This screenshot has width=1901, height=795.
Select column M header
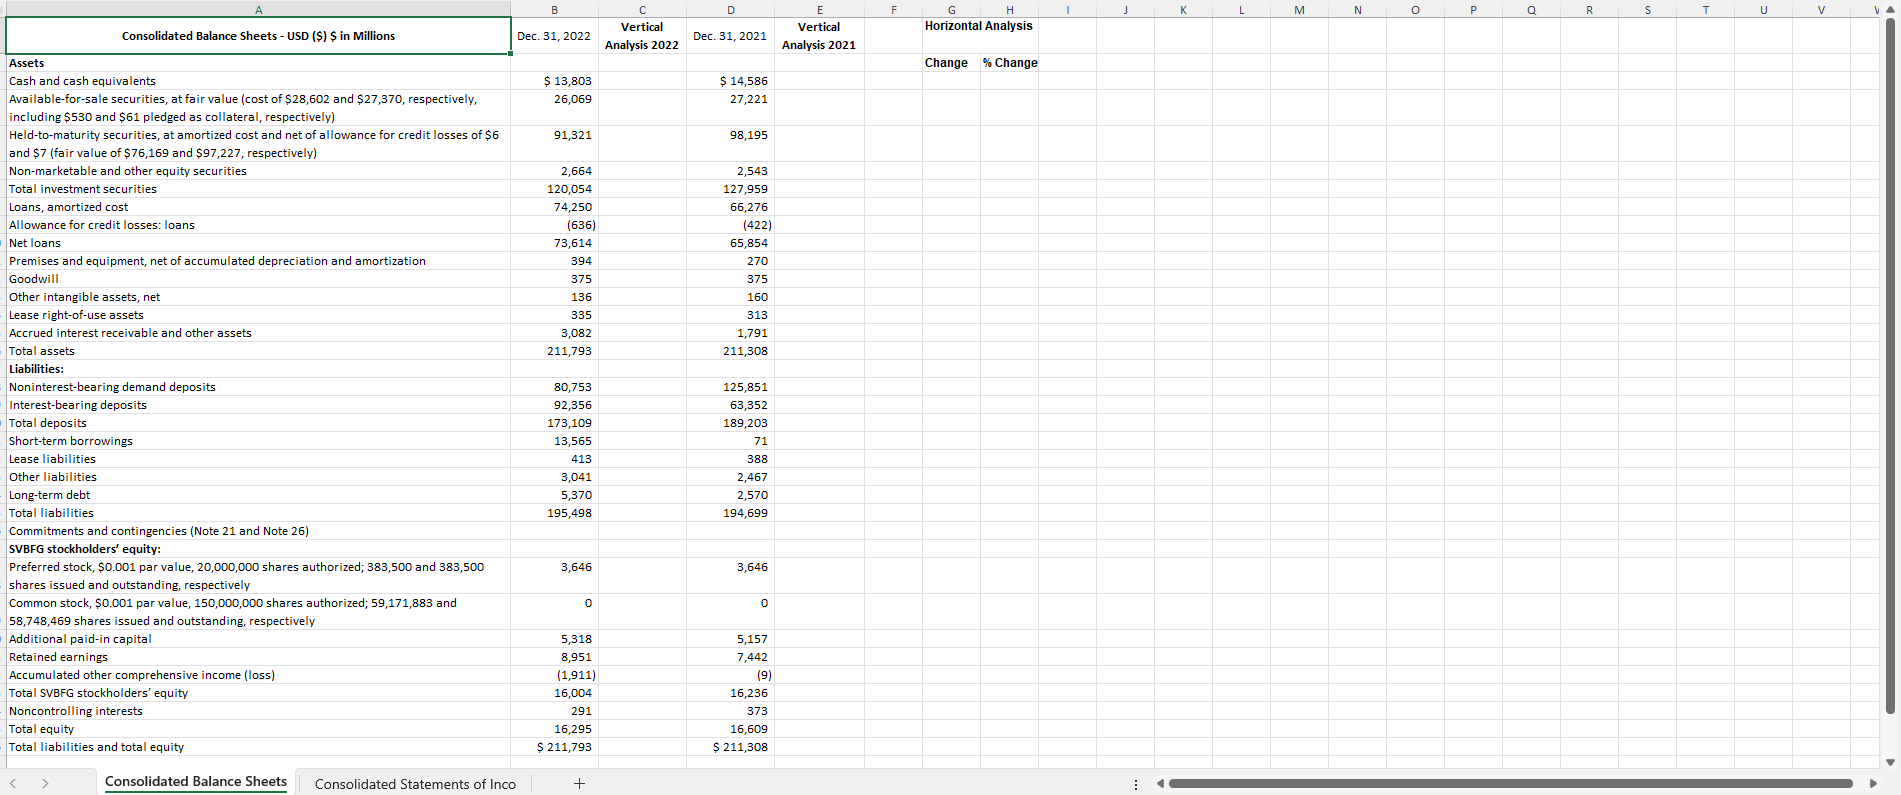[x=1299, y=9]
